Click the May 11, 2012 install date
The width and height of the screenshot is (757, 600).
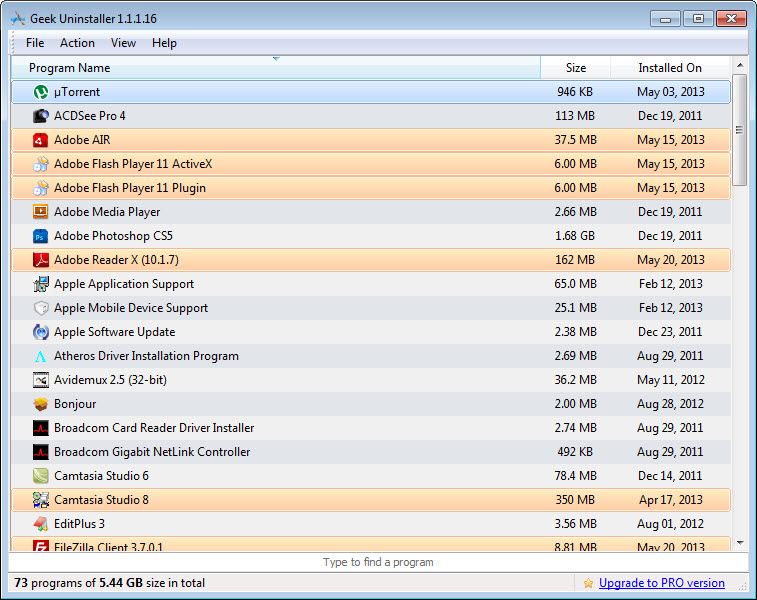(x=671, y=380)
